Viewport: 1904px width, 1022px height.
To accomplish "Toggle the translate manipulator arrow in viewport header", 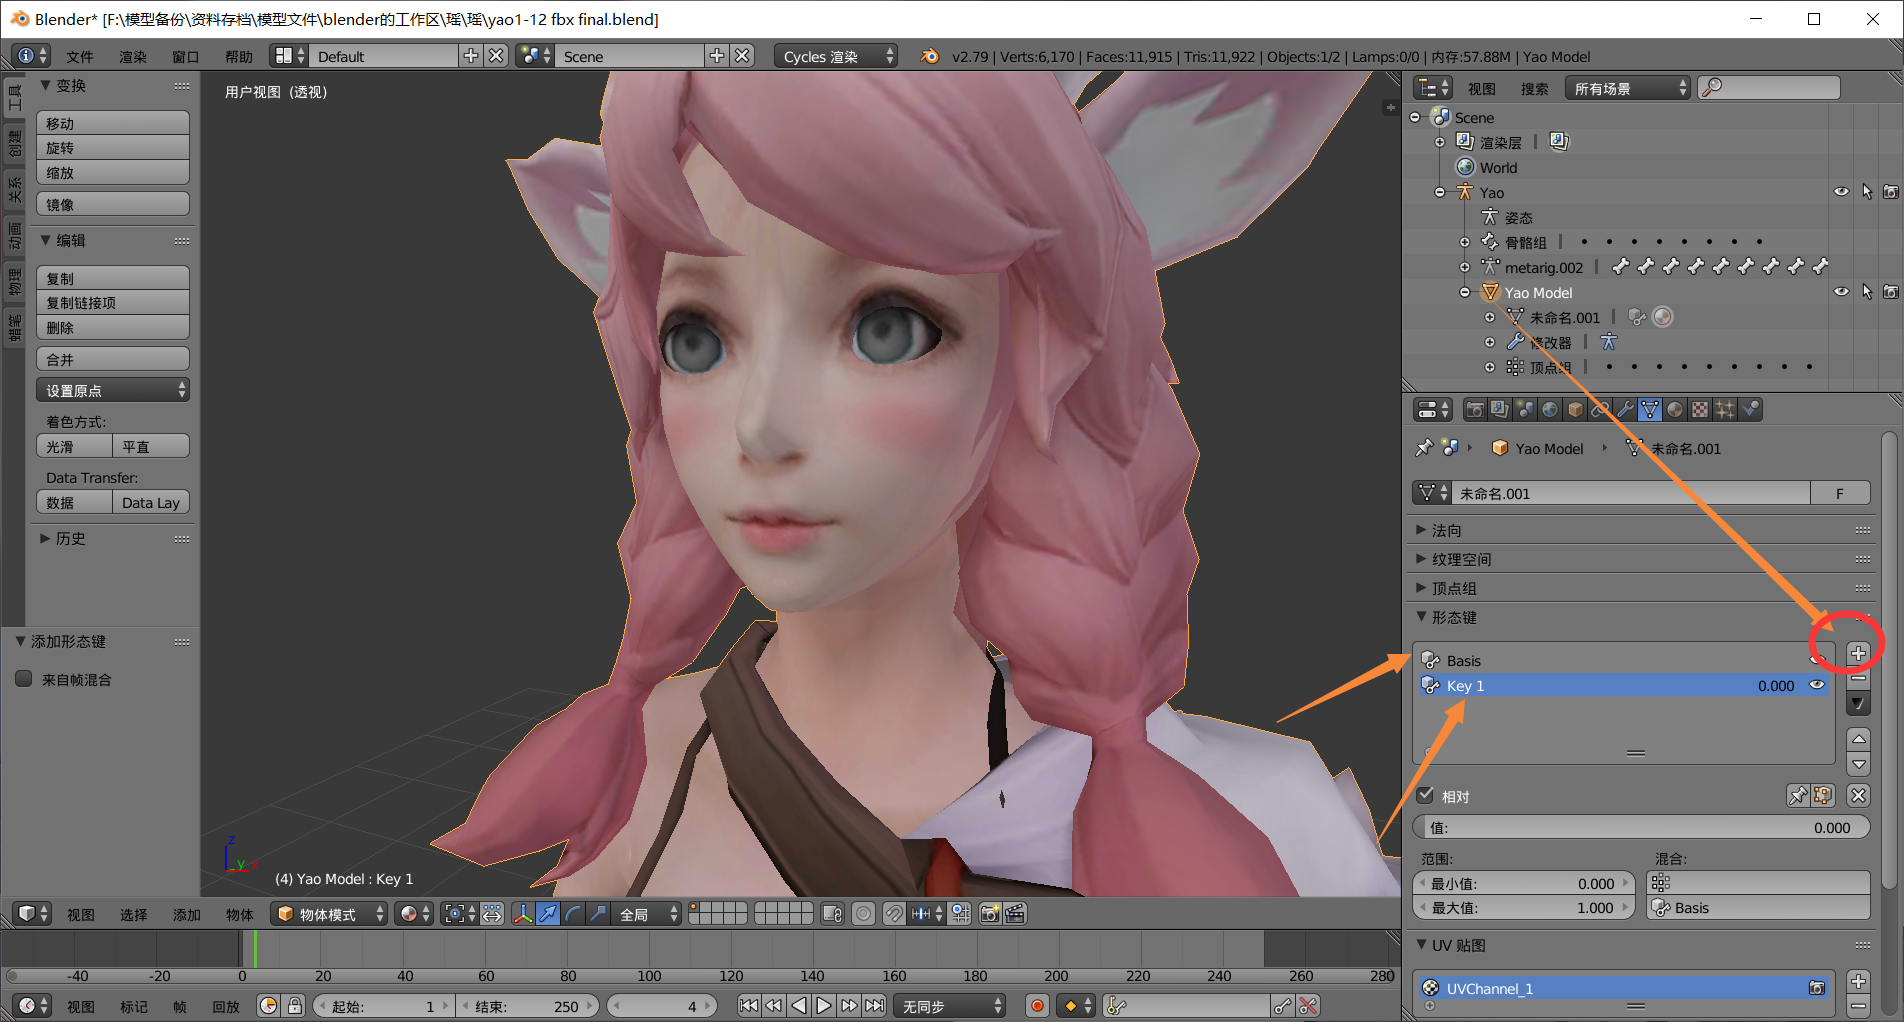I will (548, 914).
